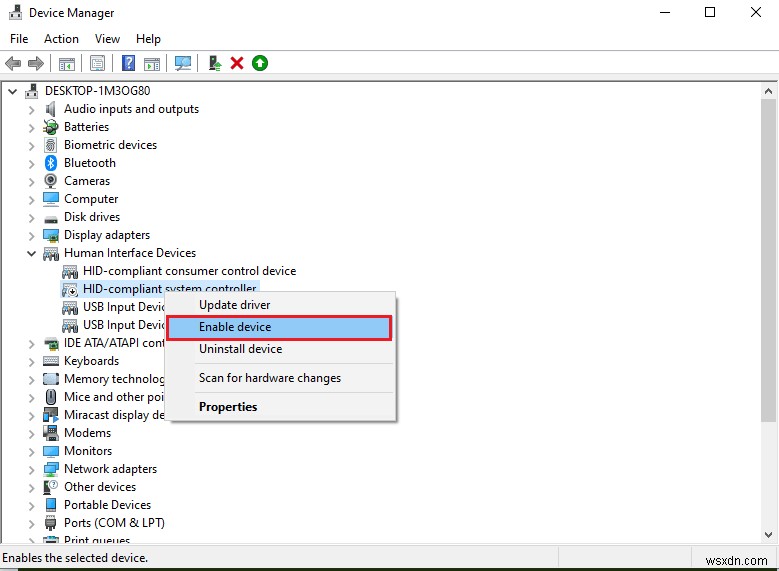Click the Bluetooth category icon

tap(51, 163)
